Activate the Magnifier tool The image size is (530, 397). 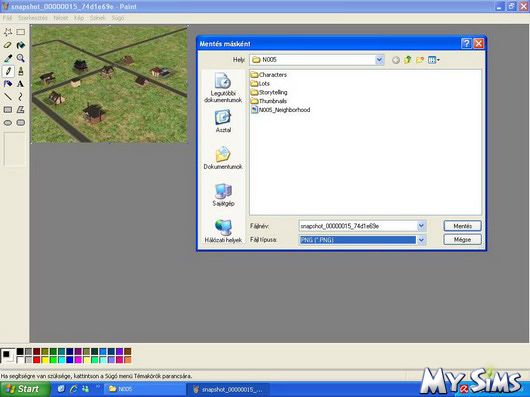pos(21,58)
